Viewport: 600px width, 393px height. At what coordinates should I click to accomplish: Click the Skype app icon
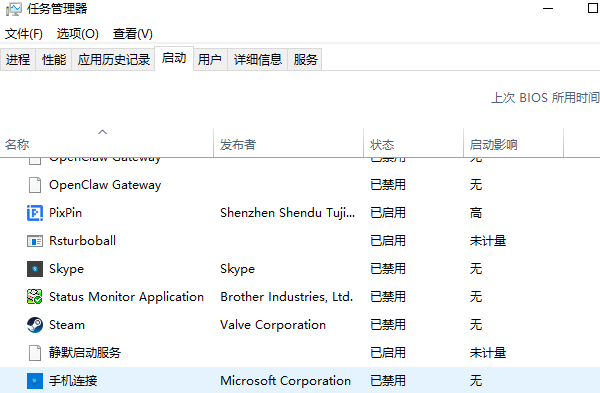tap(35, 269)
